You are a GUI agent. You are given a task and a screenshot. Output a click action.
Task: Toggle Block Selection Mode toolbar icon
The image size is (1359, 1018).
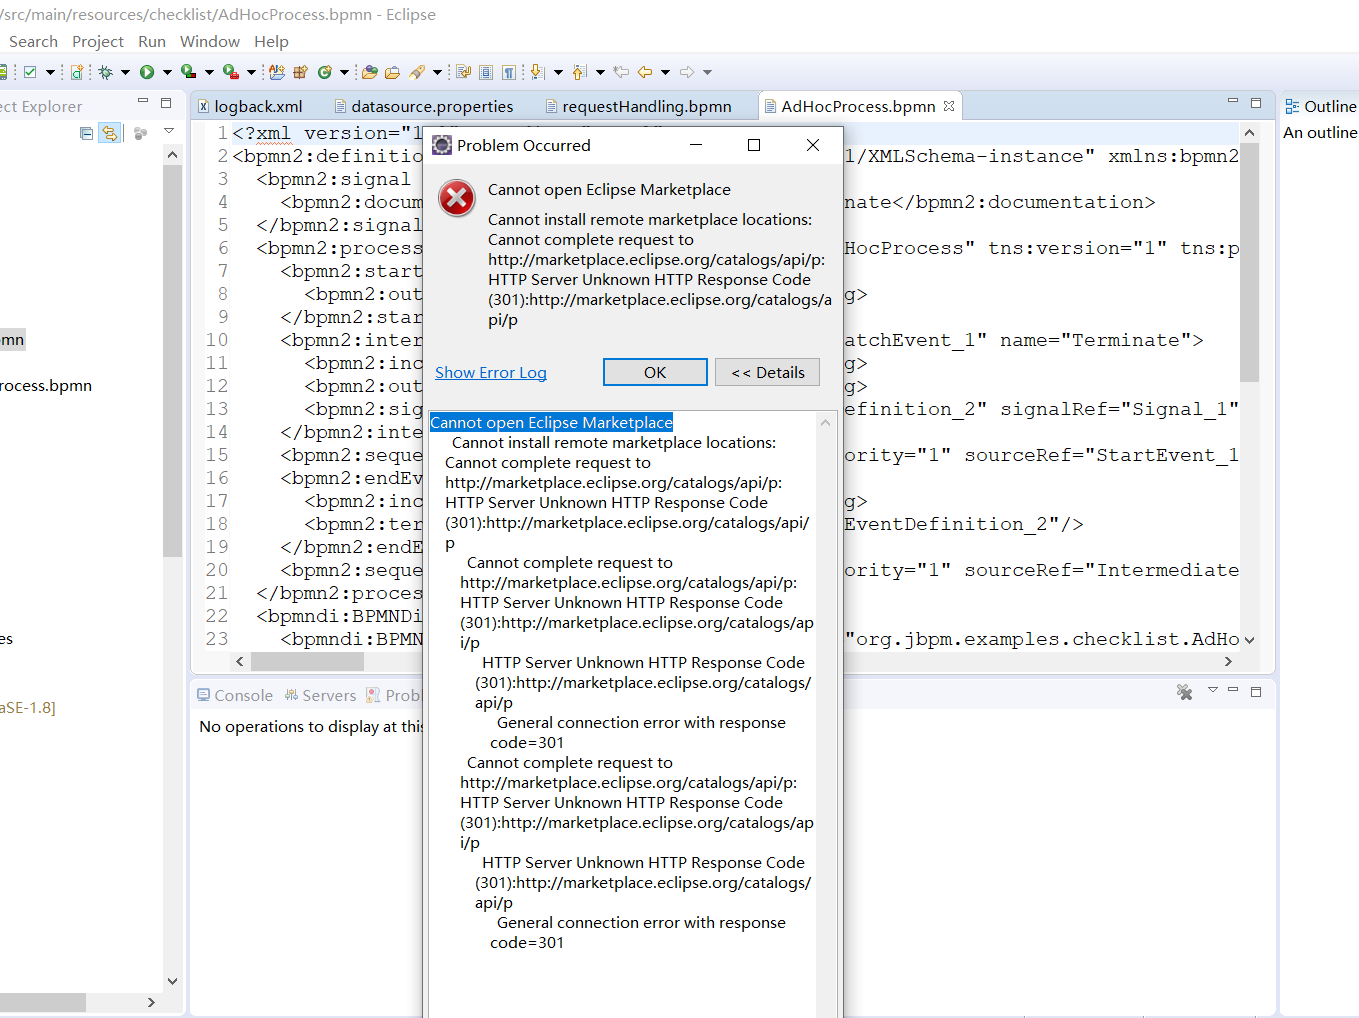pos(486,72)
